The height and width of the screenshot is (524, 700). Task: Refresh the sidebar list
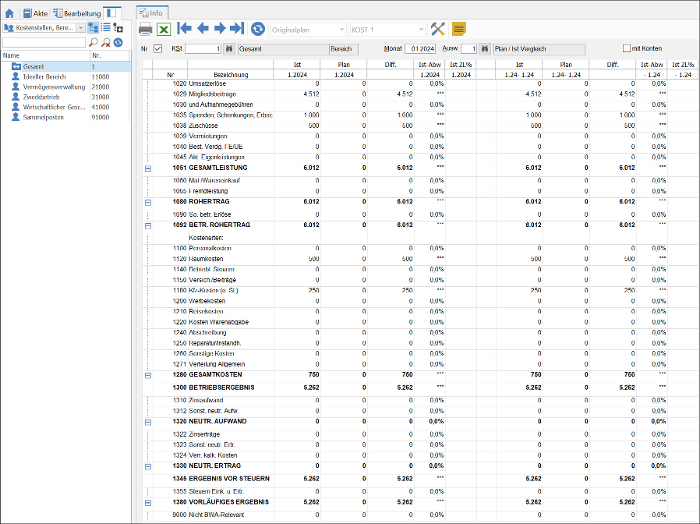118,42
